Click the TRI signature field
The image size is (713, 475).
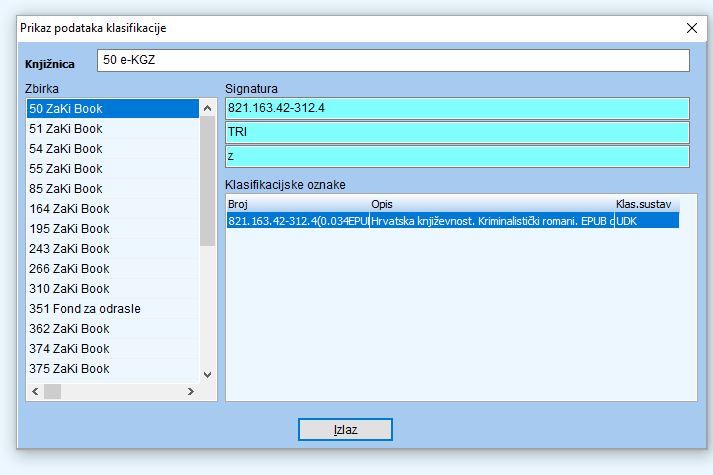[x=457, y=132]
